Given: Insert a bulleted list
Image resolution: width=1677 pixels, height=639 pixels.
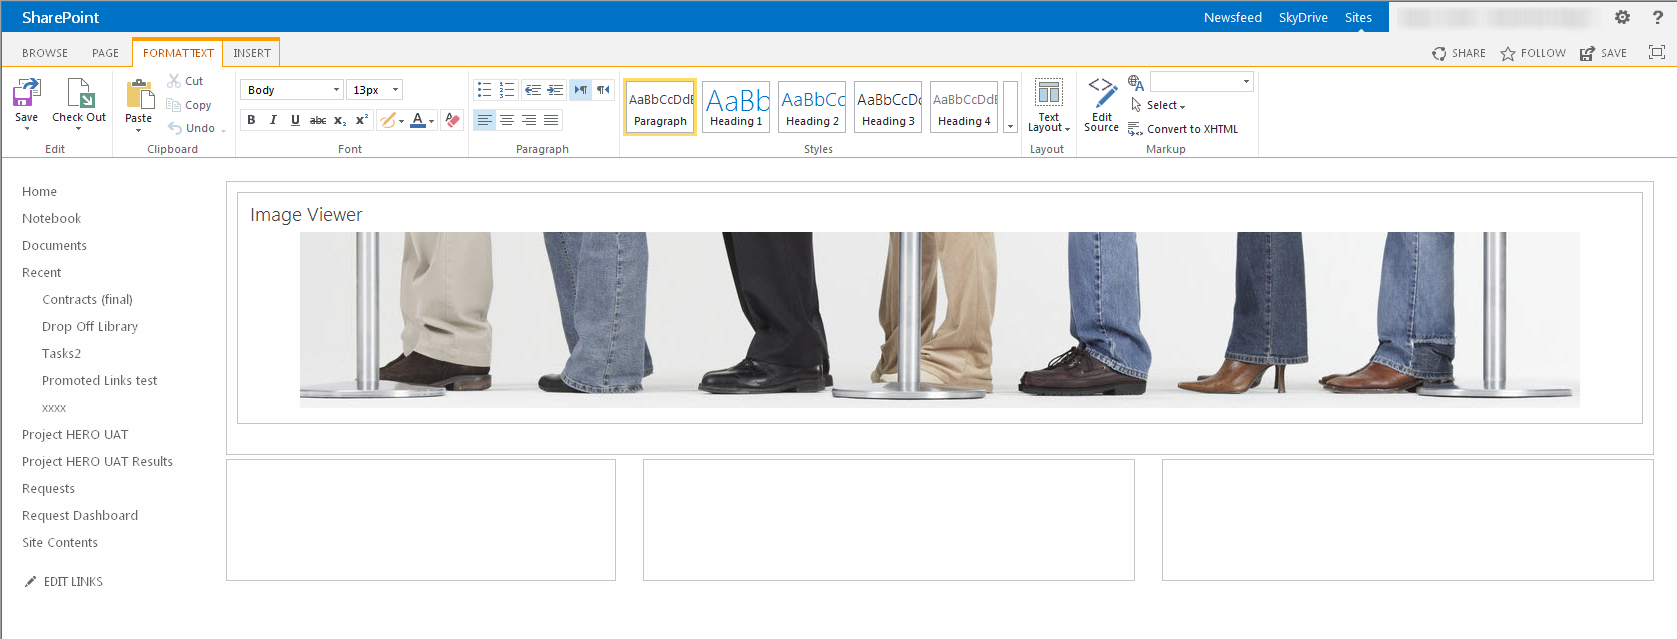Looking at the screenshot, I should [484, 90].
